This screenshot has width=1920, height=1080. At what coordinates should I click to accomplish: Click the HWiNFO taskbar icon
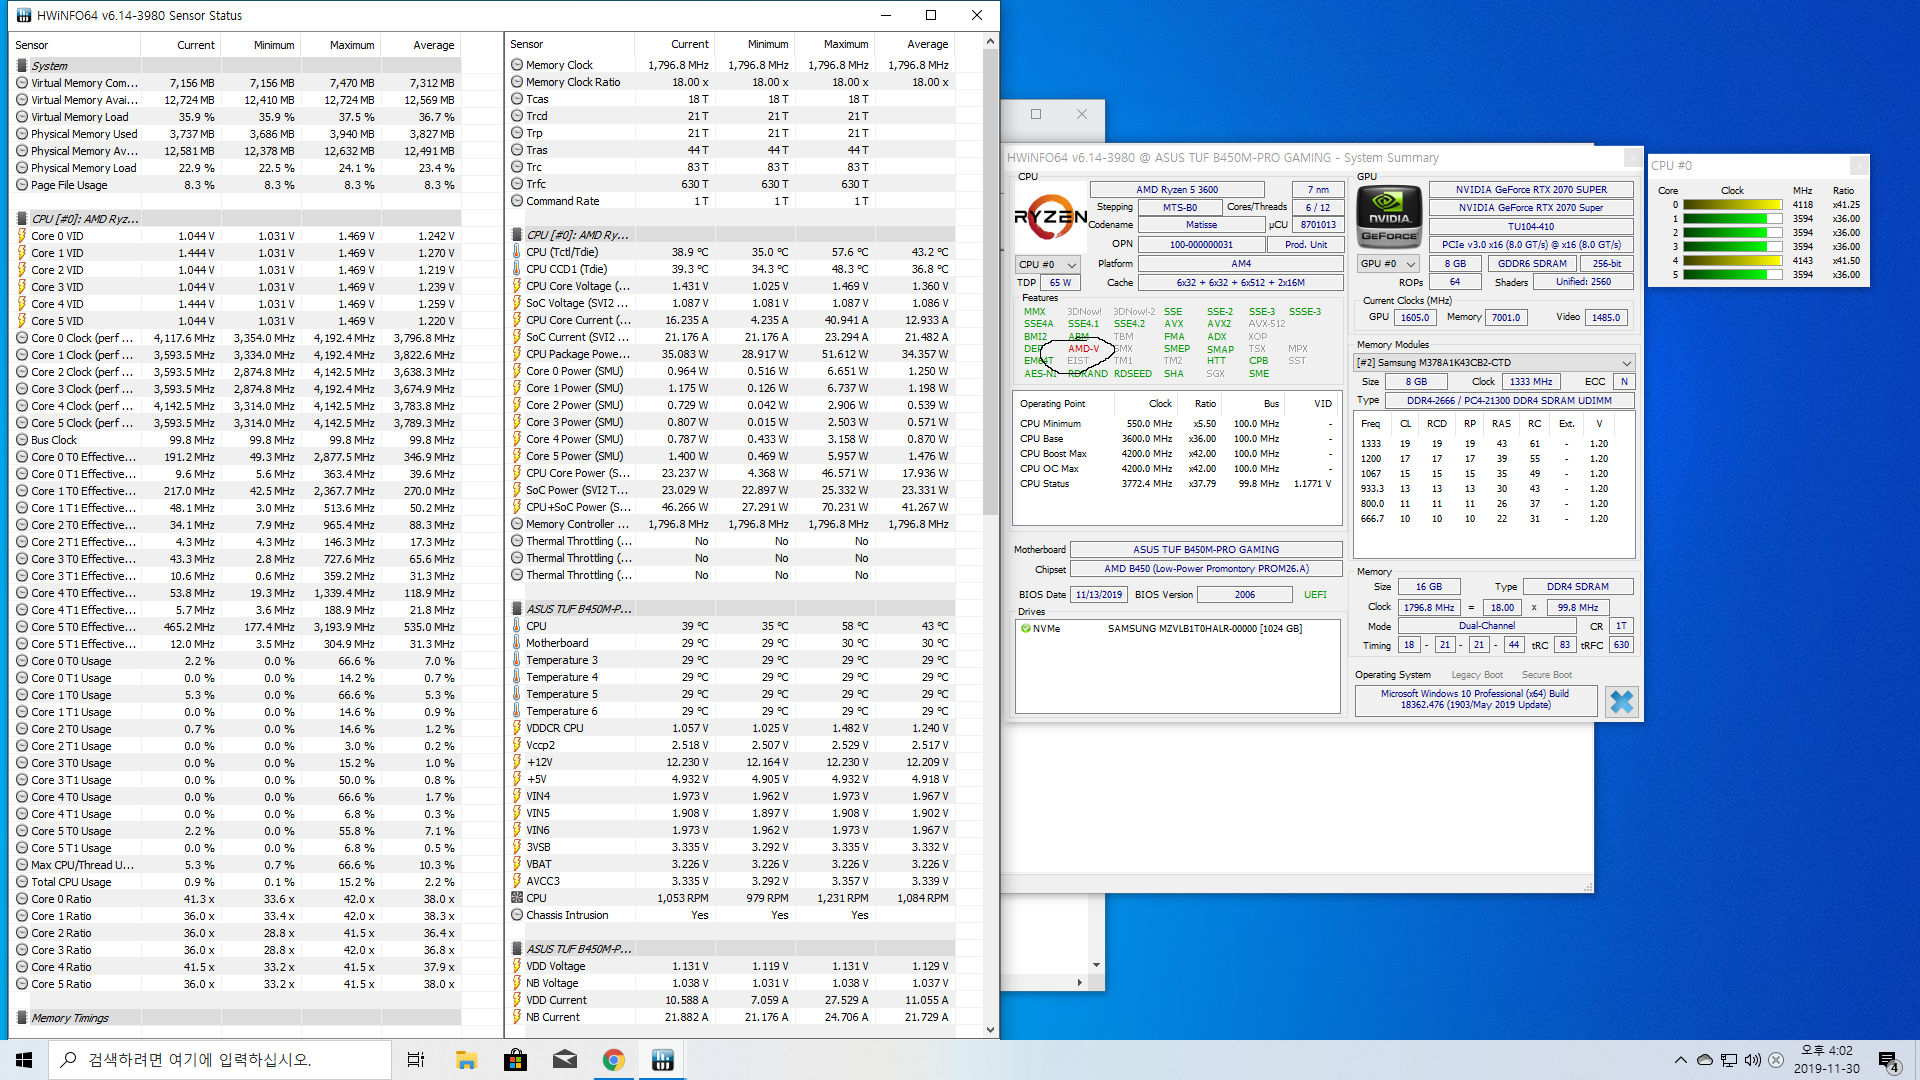tap(662, 1060)
